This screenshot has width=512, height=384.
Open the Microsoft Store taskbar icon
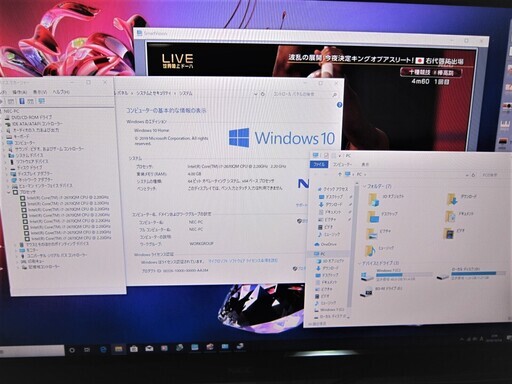134,349
